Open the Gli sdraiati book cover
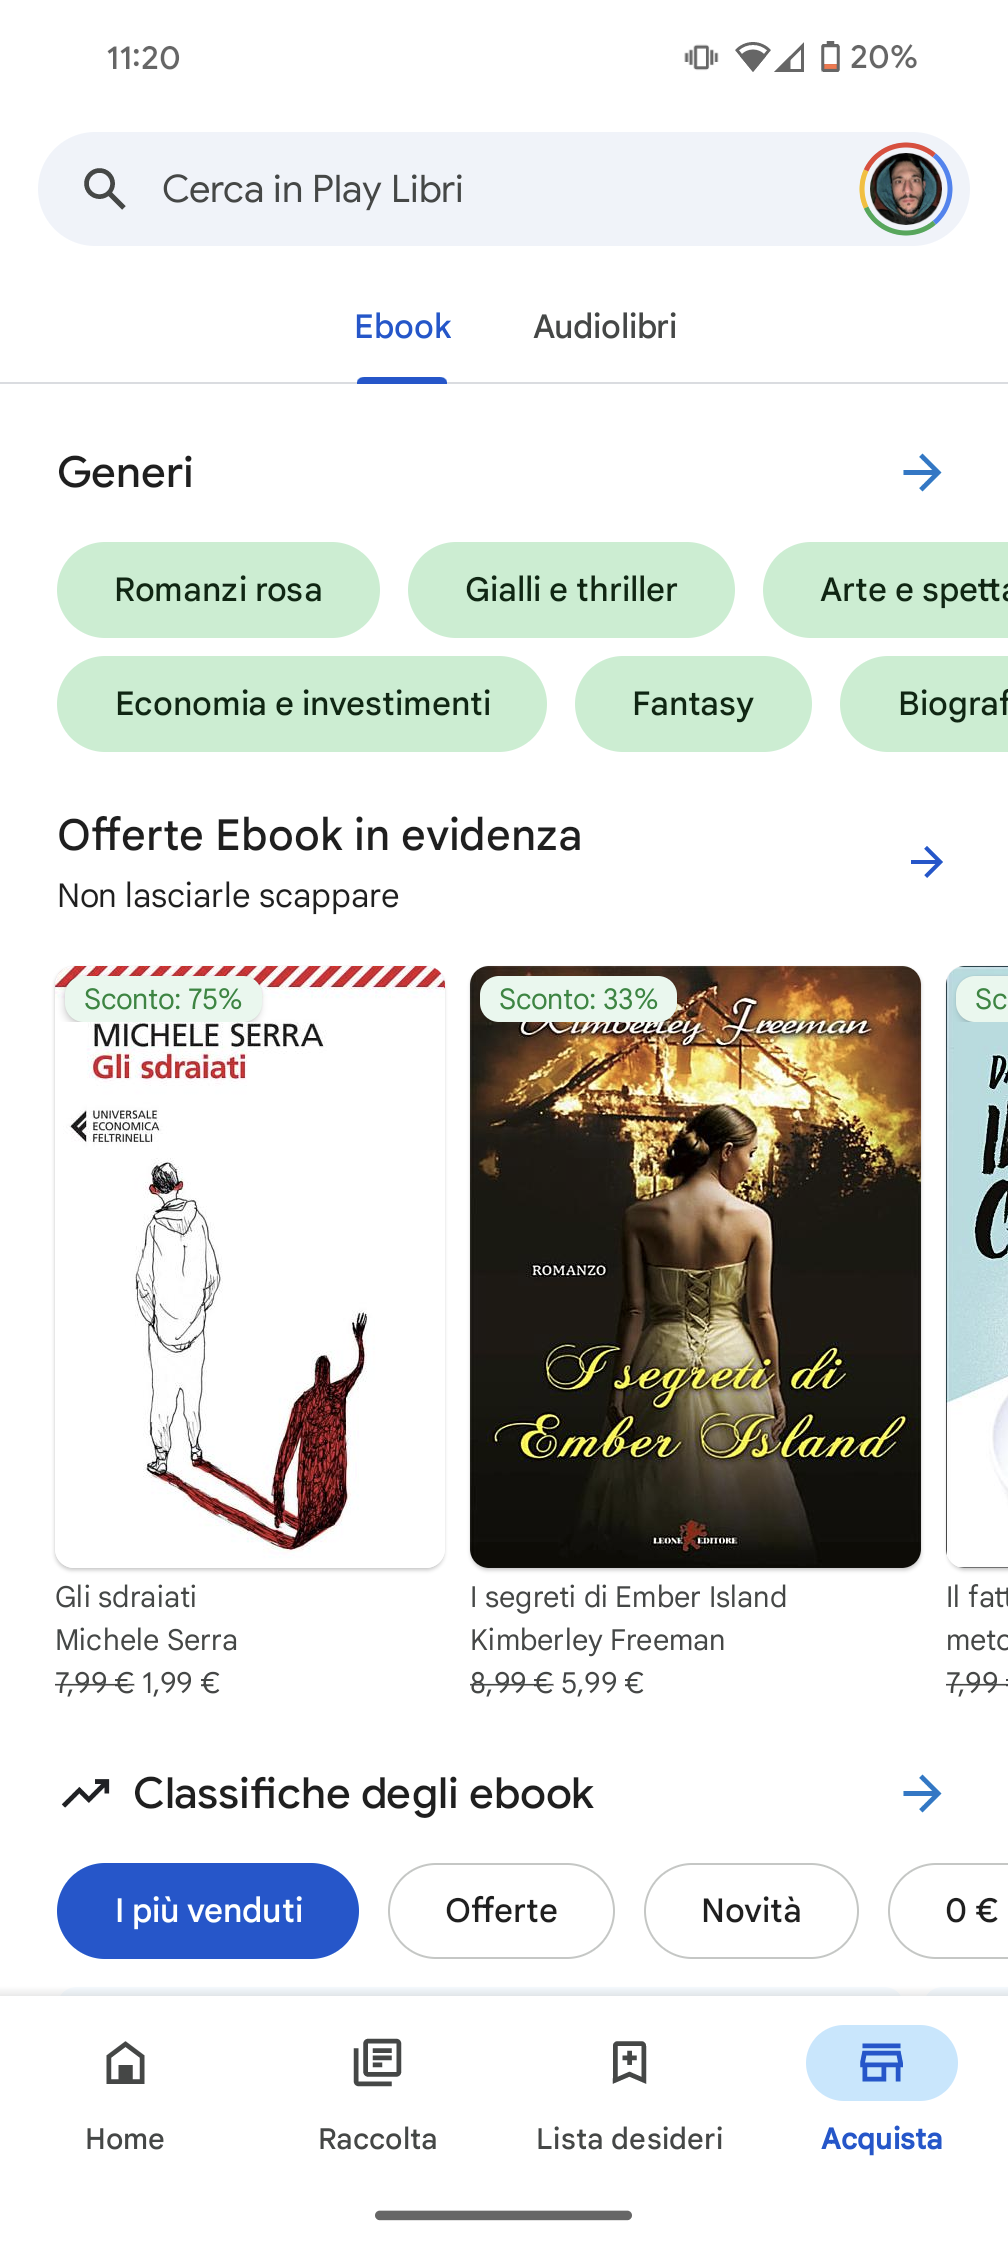1008x2244 pixels. [250, 1267]
